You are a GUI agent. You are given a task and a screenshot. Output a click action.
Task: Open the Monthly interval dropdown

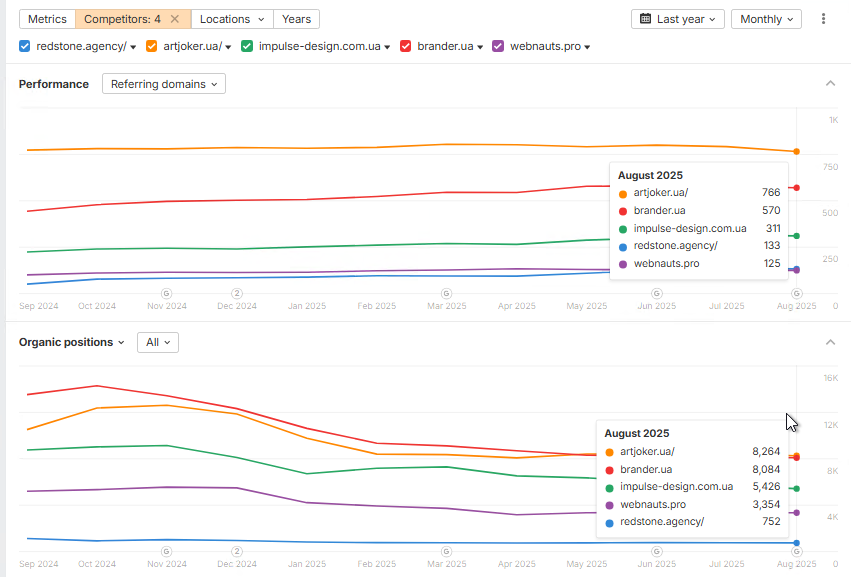766,19
